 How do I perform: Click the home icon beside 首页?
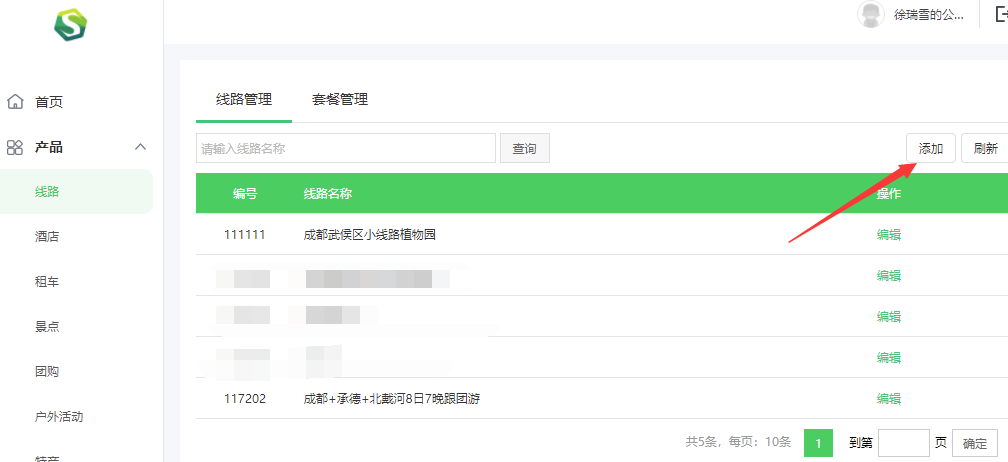coord(15,102)
